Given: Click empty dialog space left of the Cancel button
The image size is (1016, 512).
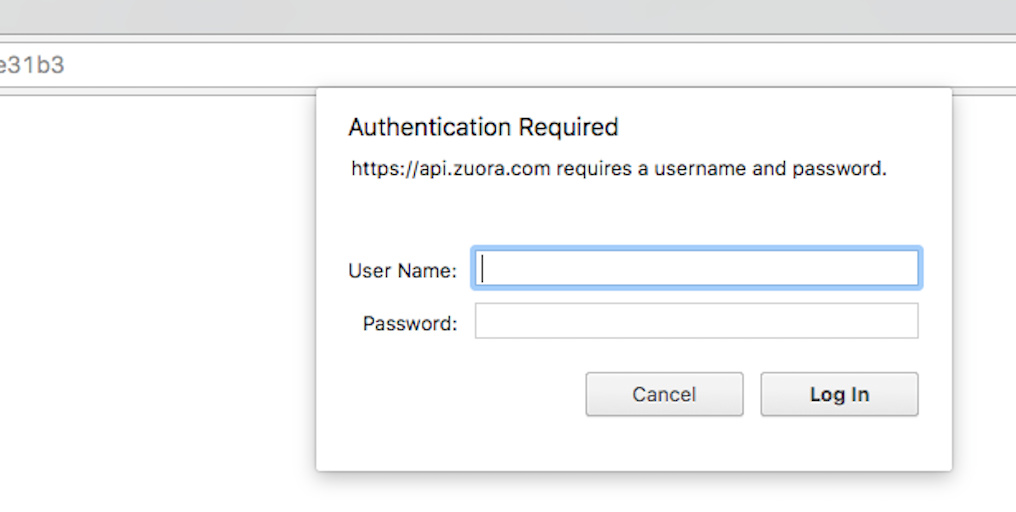Looking at the screenshot, I should [x=450, y=394].
